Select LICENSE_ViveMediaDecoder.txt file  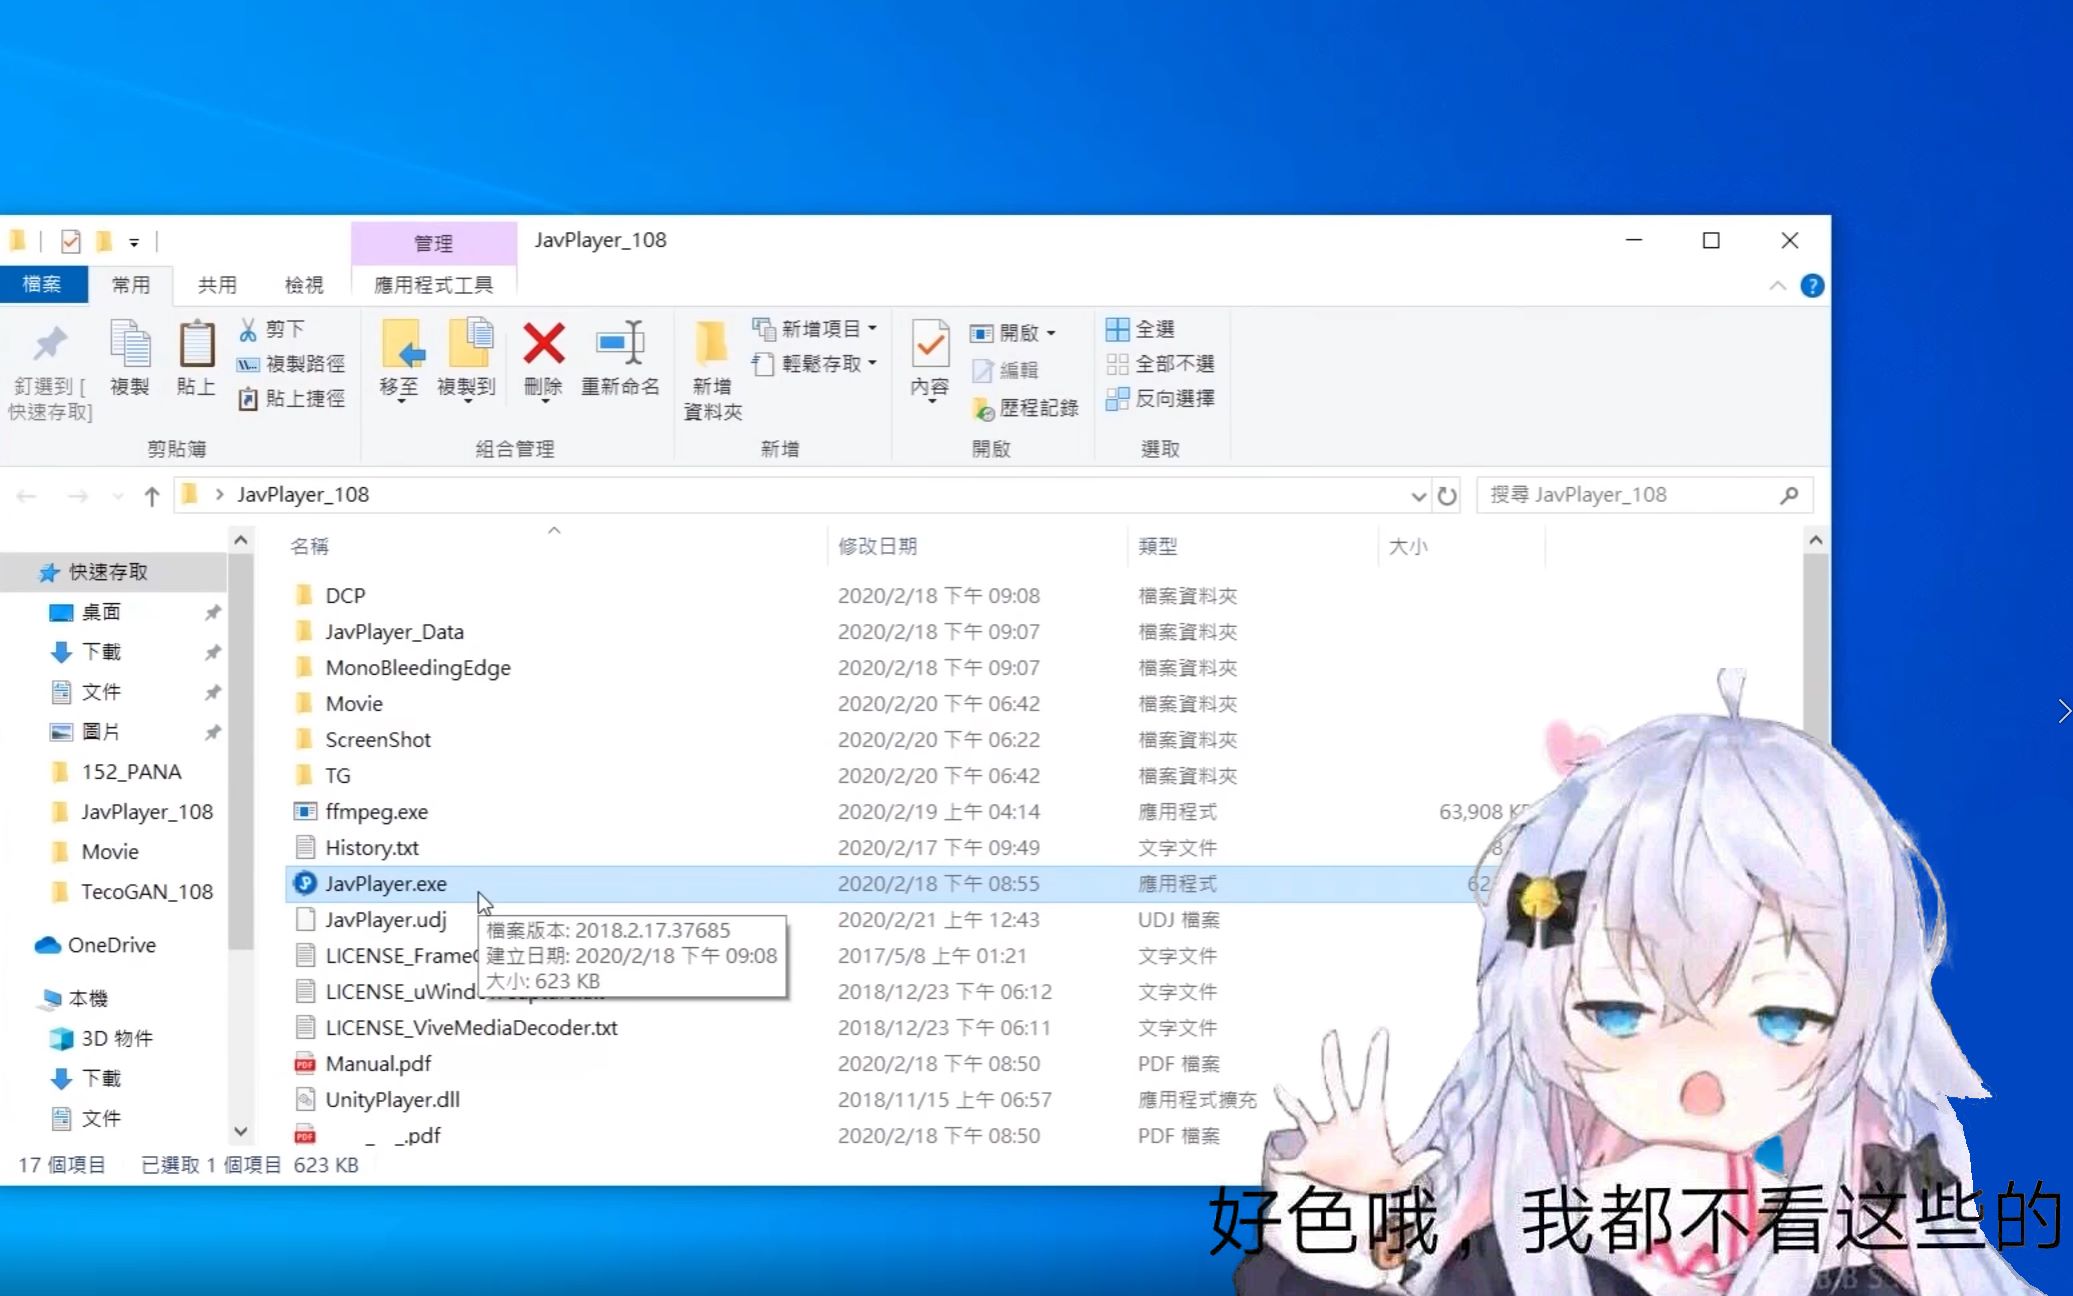tap(471, 1028)
